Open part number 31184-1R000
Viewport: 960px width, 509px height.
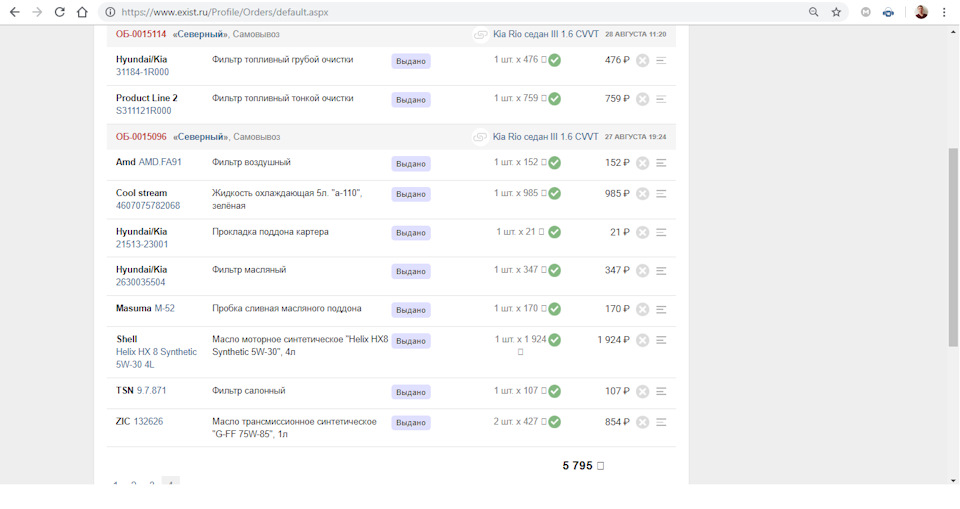142,72
